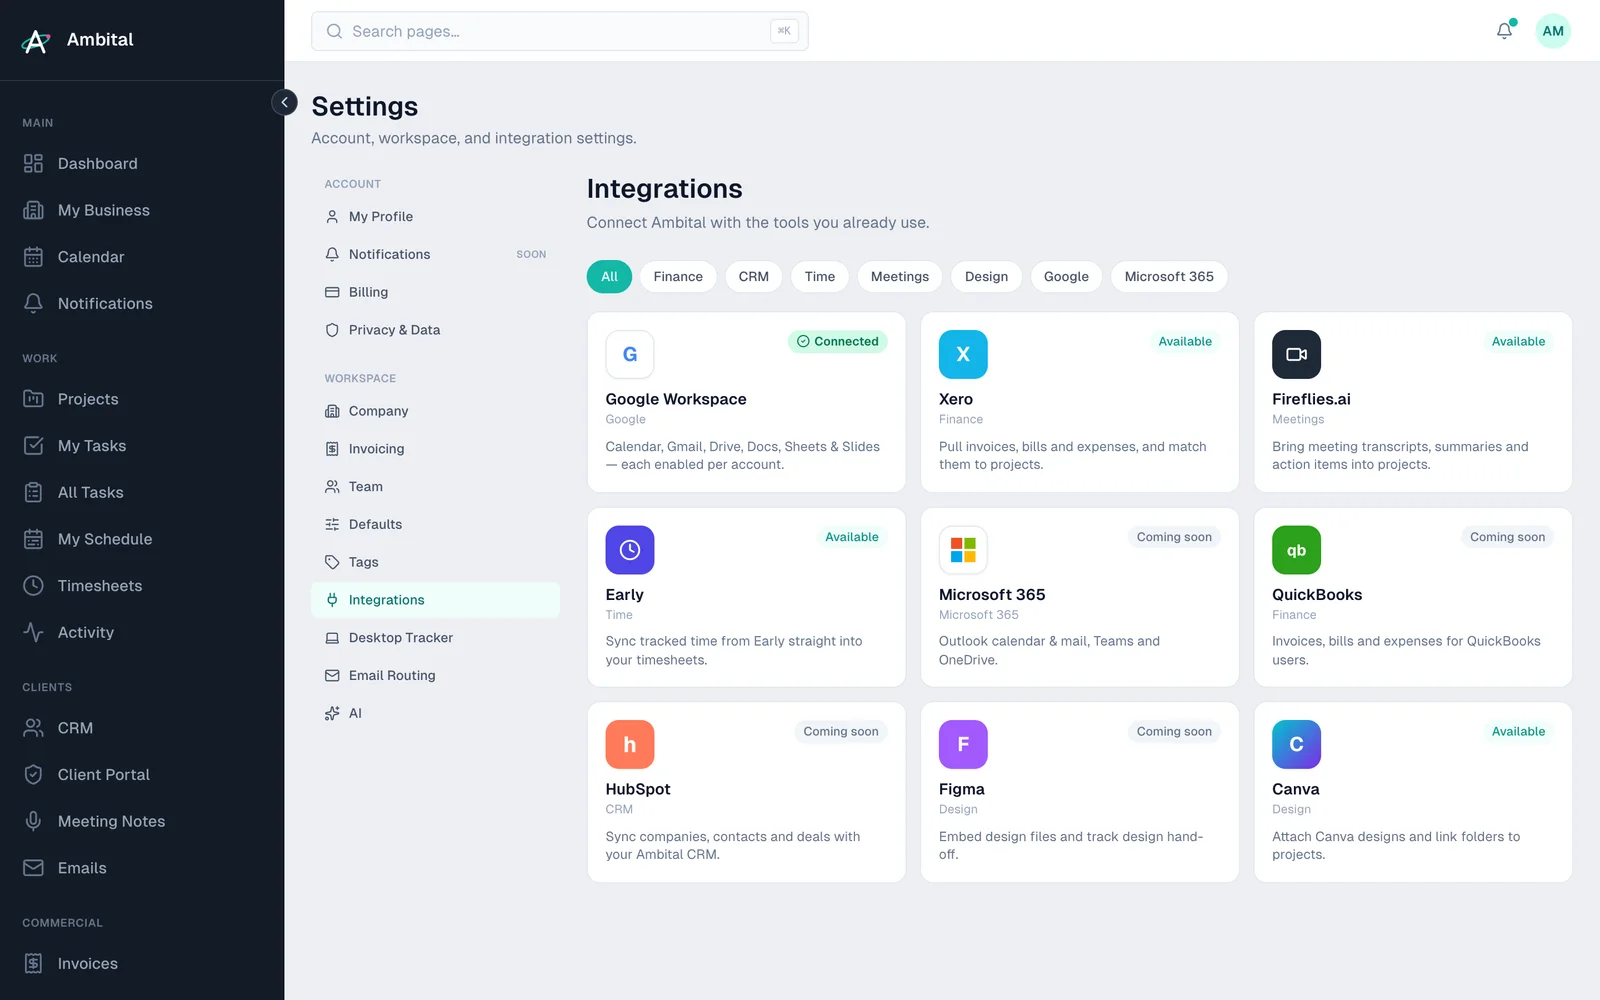Click the Microsoft 365 logo icon
Image resolution: width=1600 pixels, height=1000 pixels.
[x=963, y=550]
